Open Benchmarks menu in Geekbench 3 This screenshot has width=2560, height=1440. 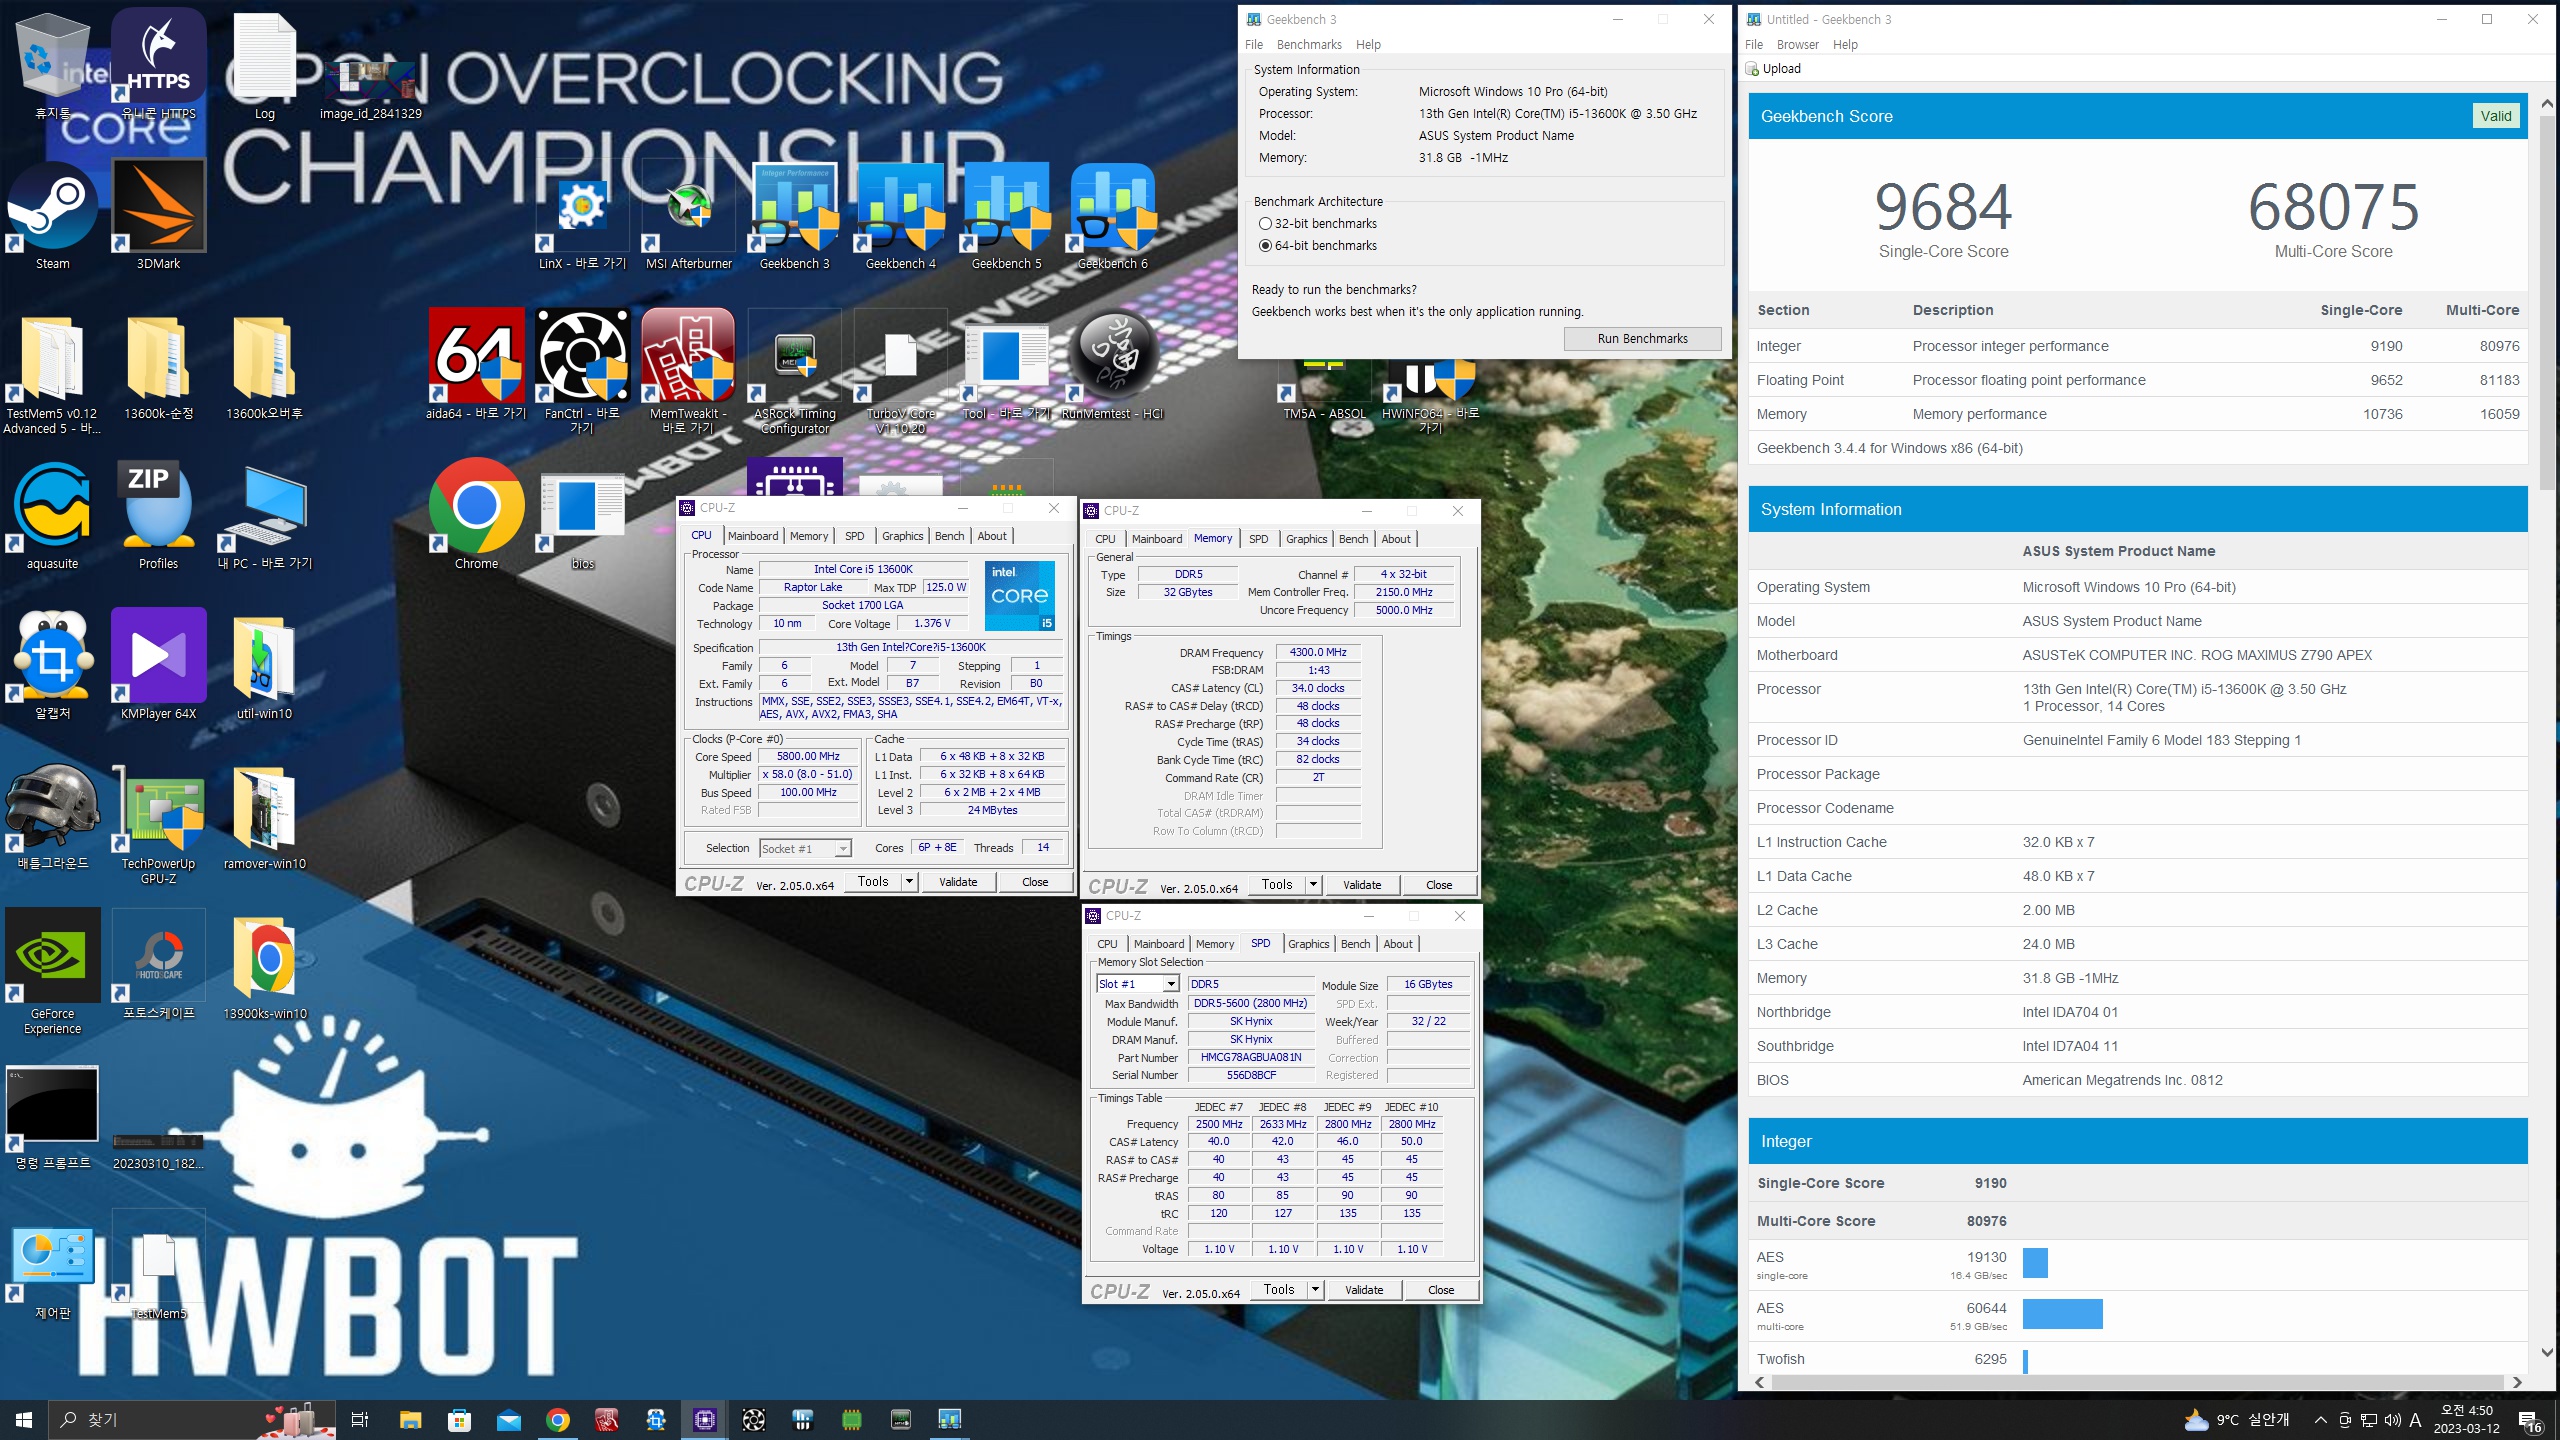1309,45
